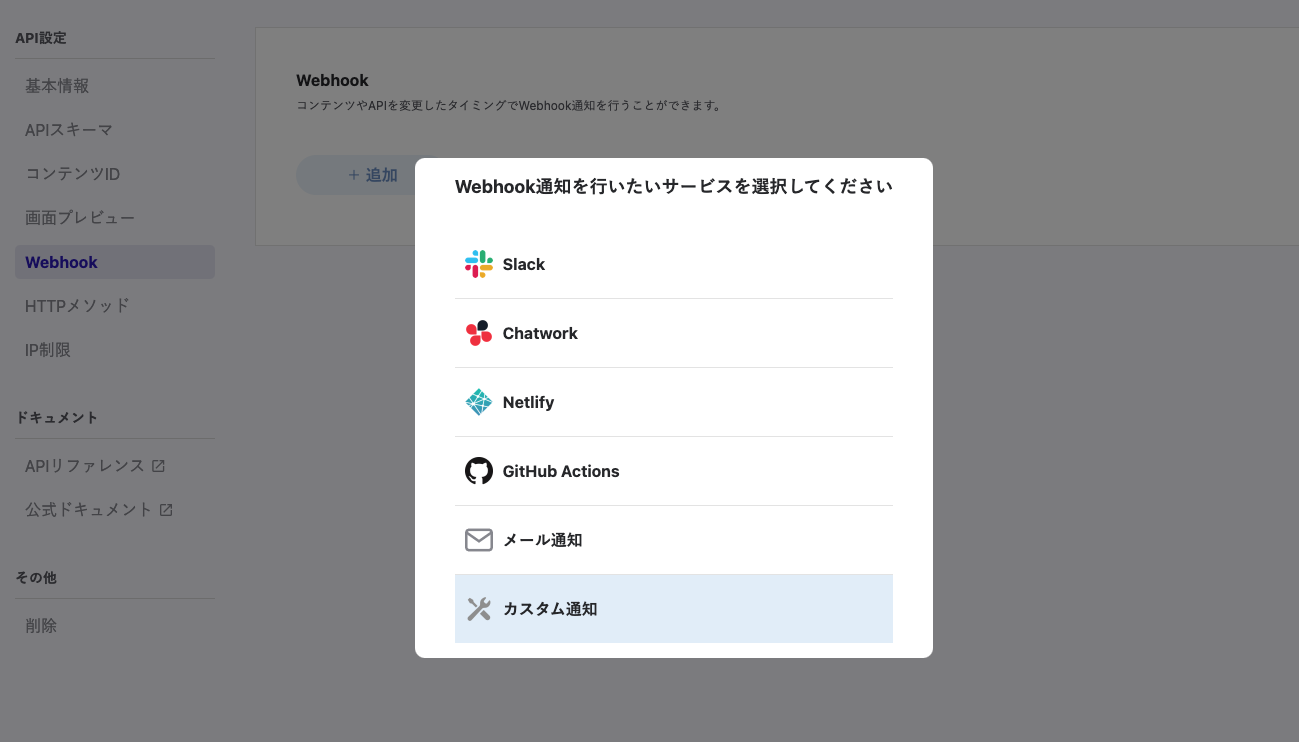
Task: Go to コンテンツID settings
Action: tap(115, 174)
